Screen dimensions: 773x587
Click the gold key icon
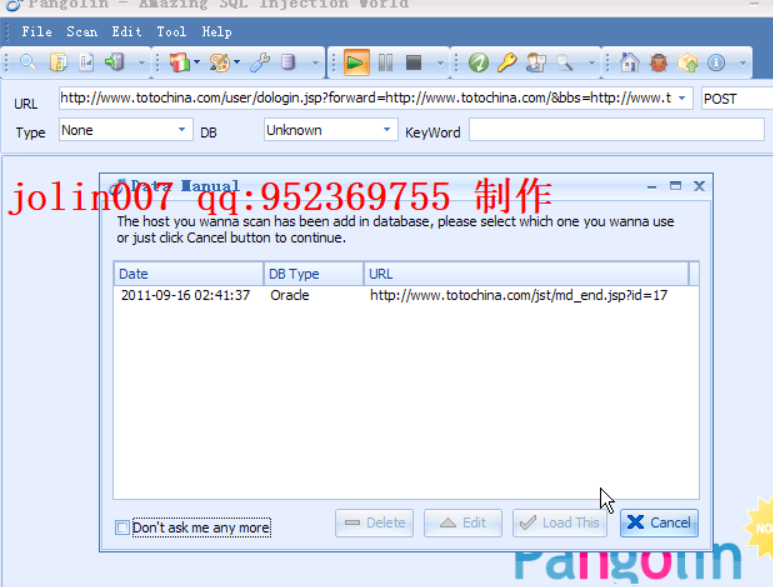(x=506, y=63)
